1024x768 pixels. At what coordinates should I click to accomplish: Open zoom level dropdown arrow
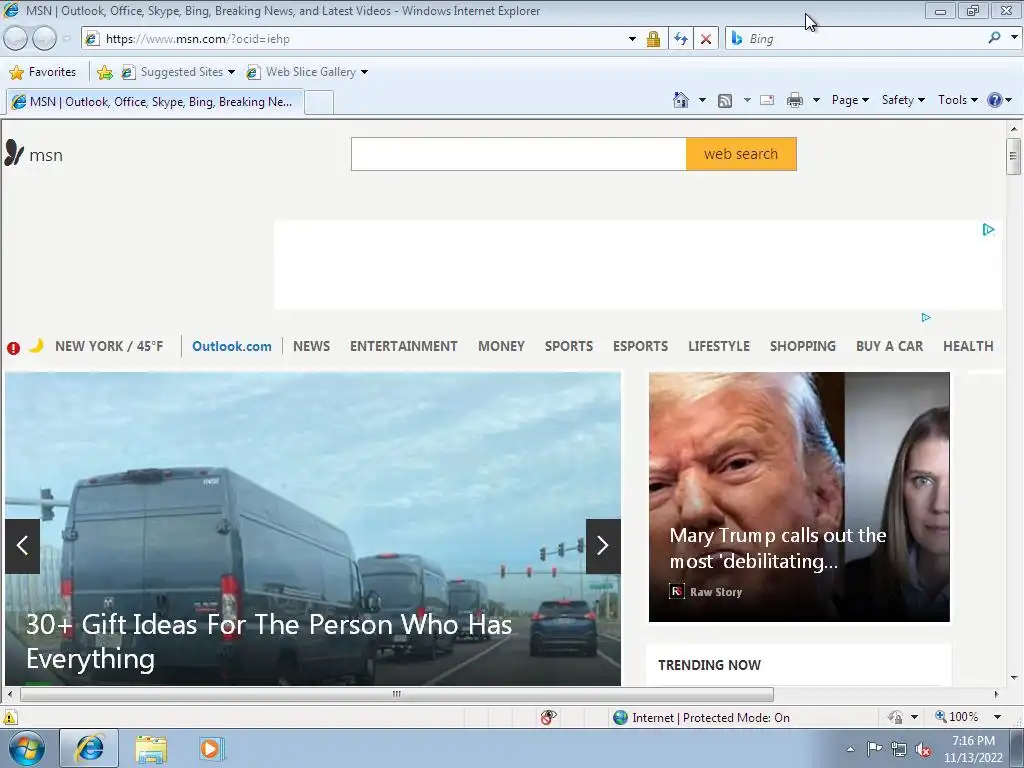(997, 717)
